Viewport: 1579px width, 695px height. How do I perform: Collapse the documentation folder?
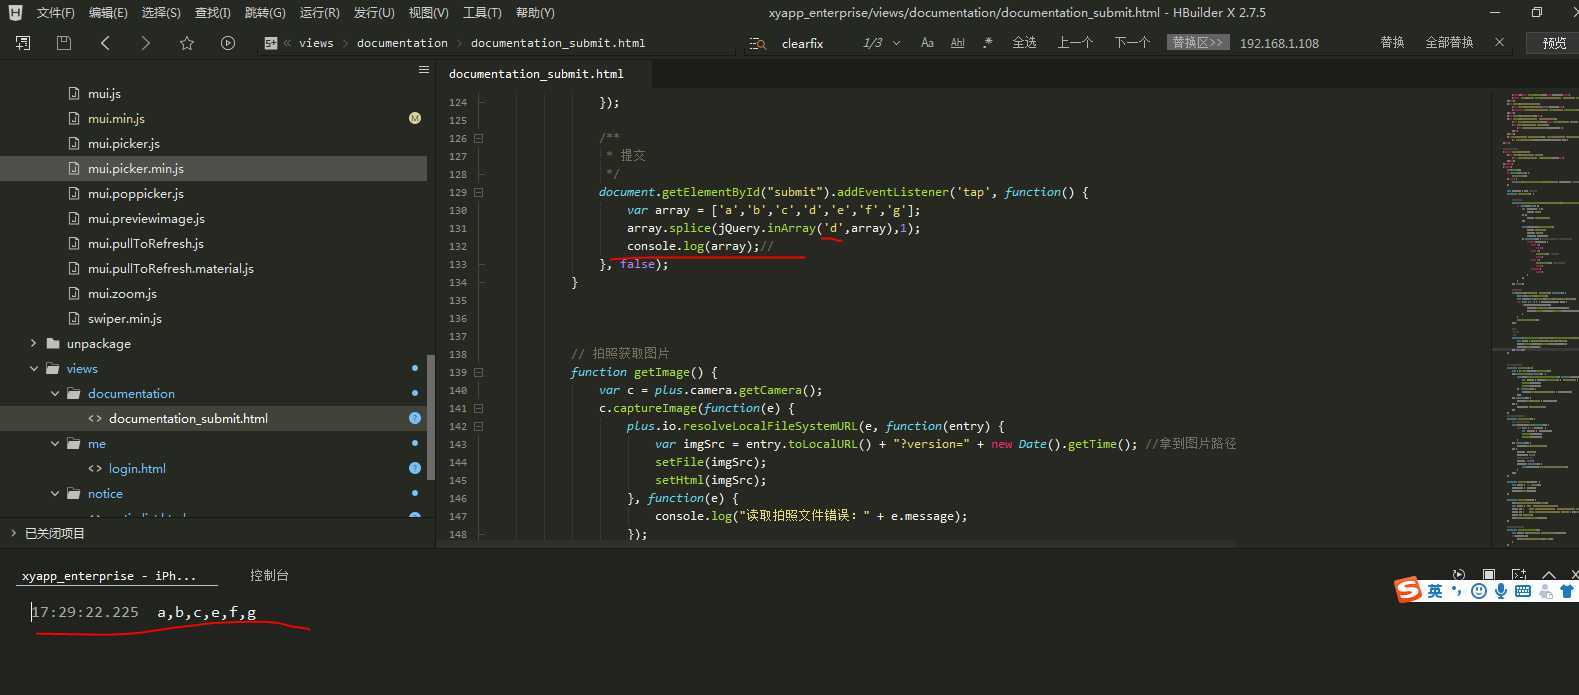pyautogui.click(x=55, y=393)
